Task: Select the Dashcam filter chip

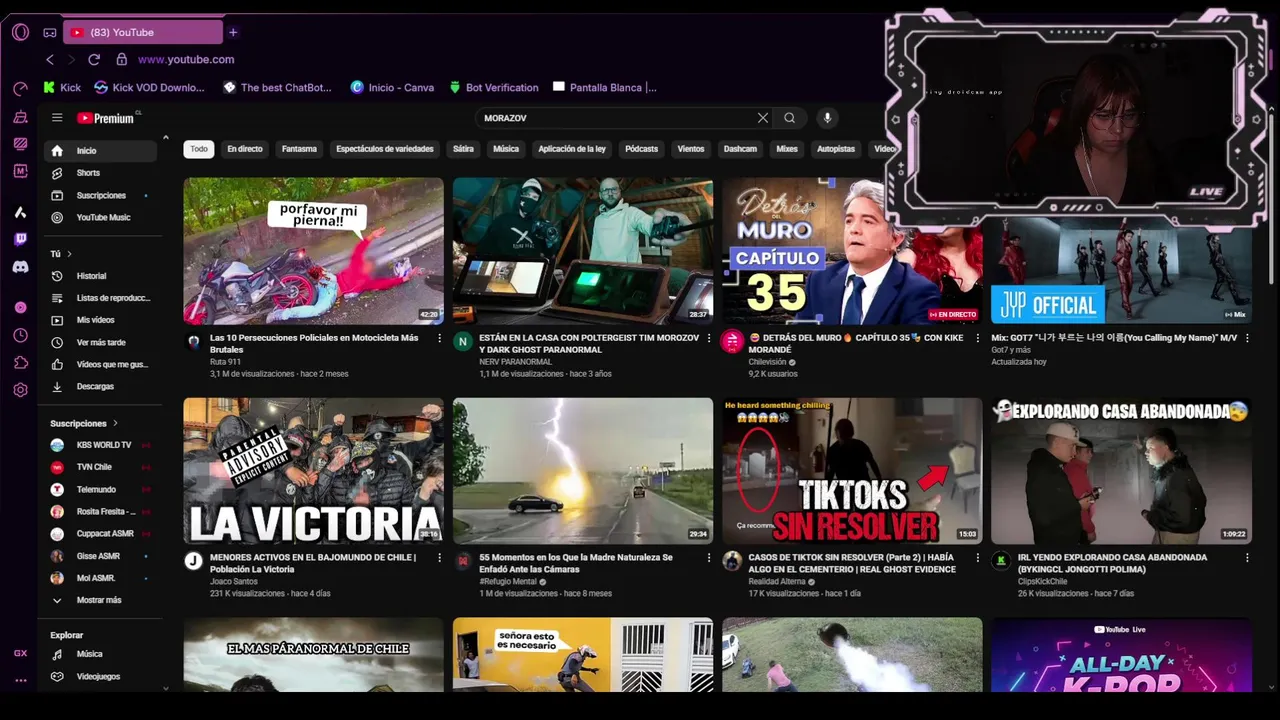Action: 740,149
